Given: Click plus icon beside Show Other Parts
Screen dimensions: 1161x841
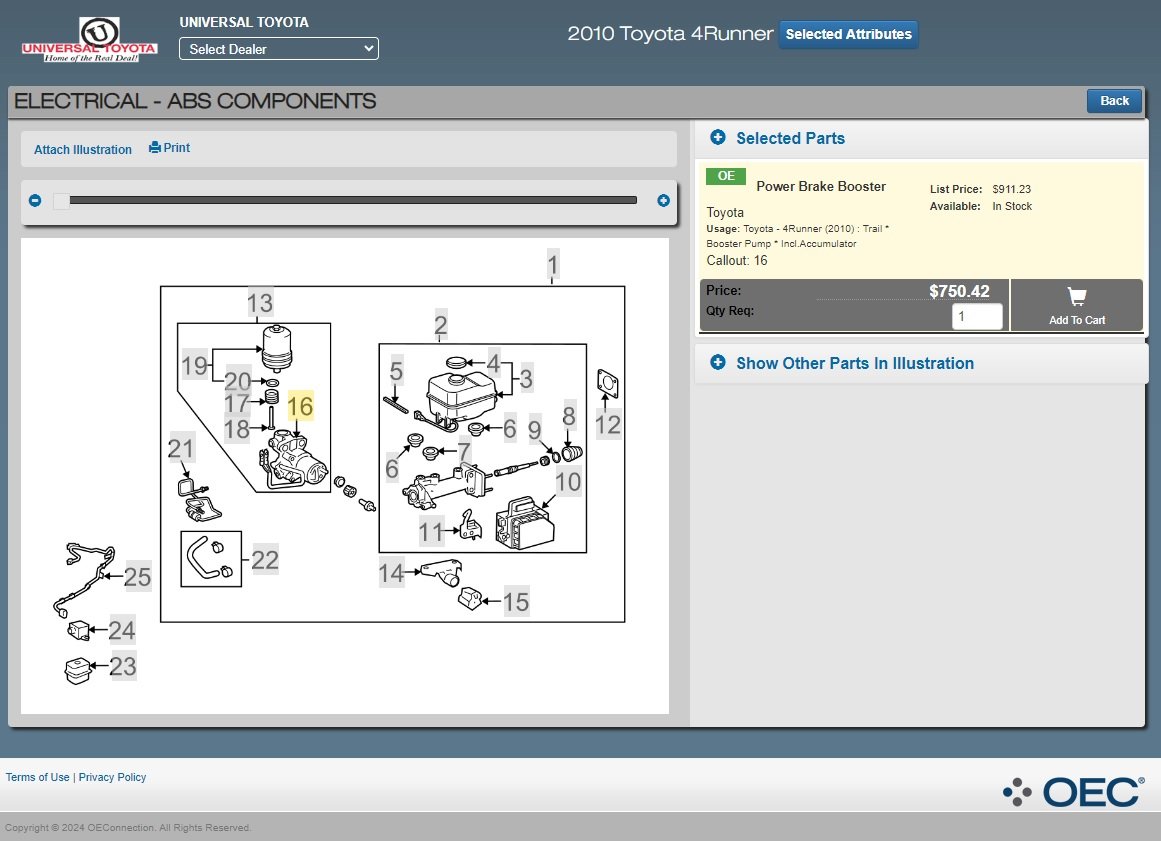Looking at the screenshot, I should tap(717, 362).
